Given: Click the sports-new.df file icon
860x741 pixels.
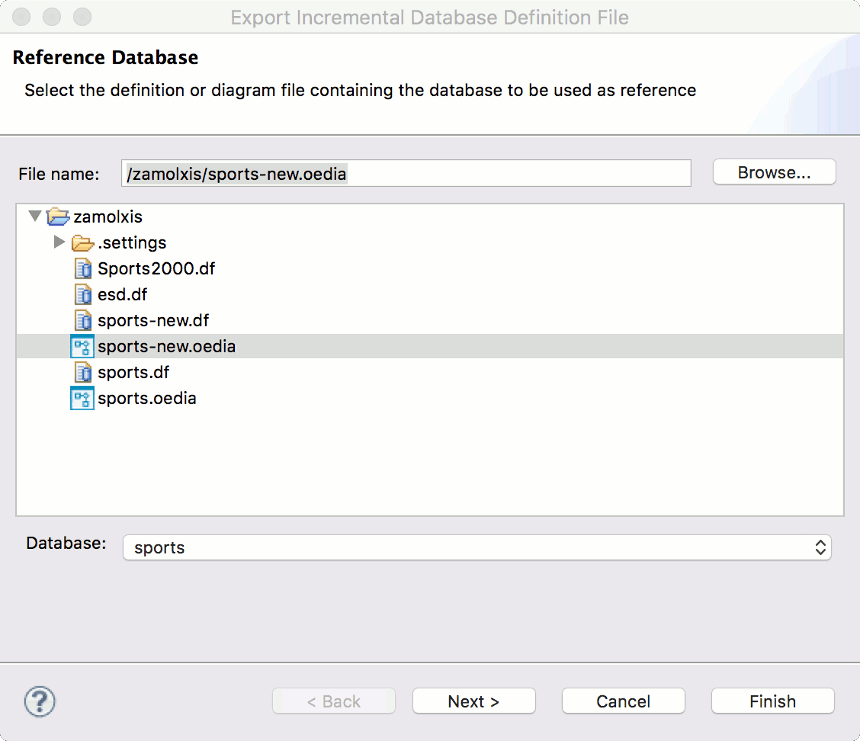Looking at the screenshot, I should click(x=84, y=321).
